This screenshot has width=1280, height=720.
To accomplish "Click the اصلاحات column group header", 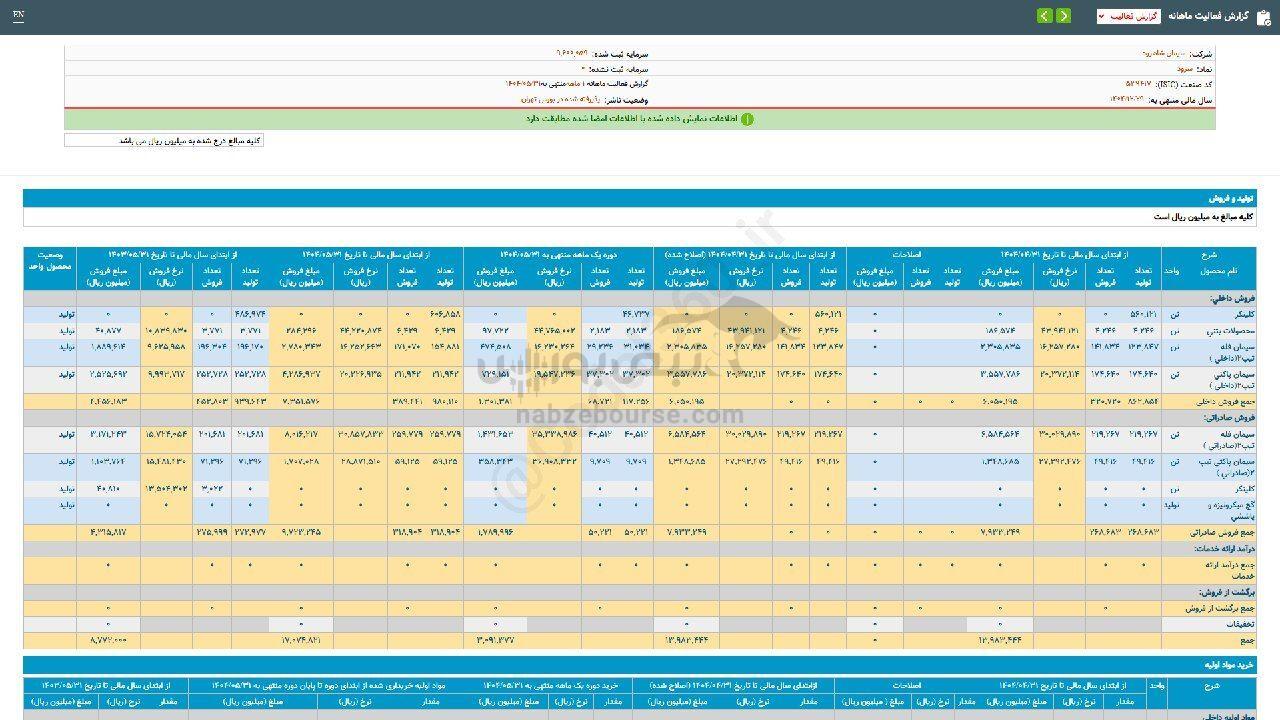I will [907, 255].
